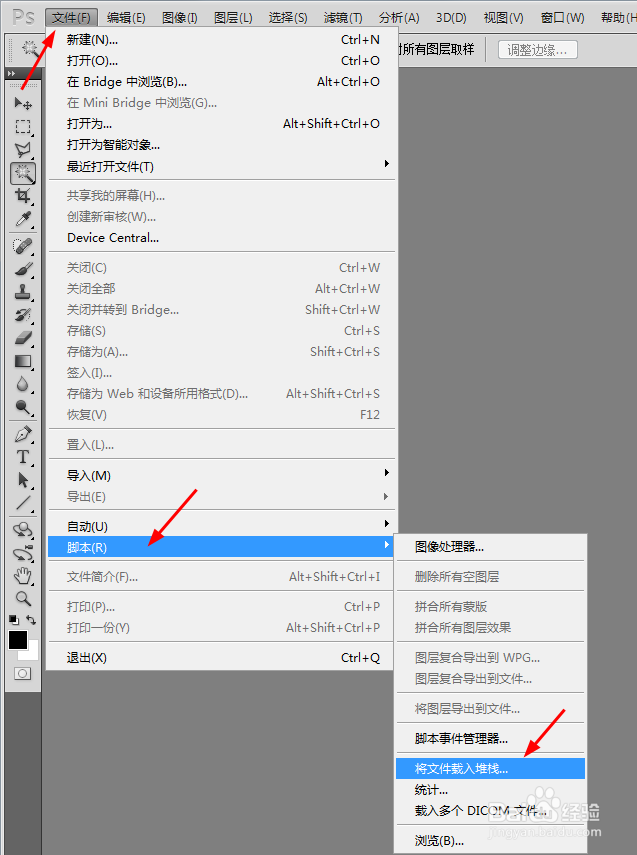Select the Rectangular Marquee tool
This screenshot has width=637, height=855.
pyautogui.click(x=23, y=127)
